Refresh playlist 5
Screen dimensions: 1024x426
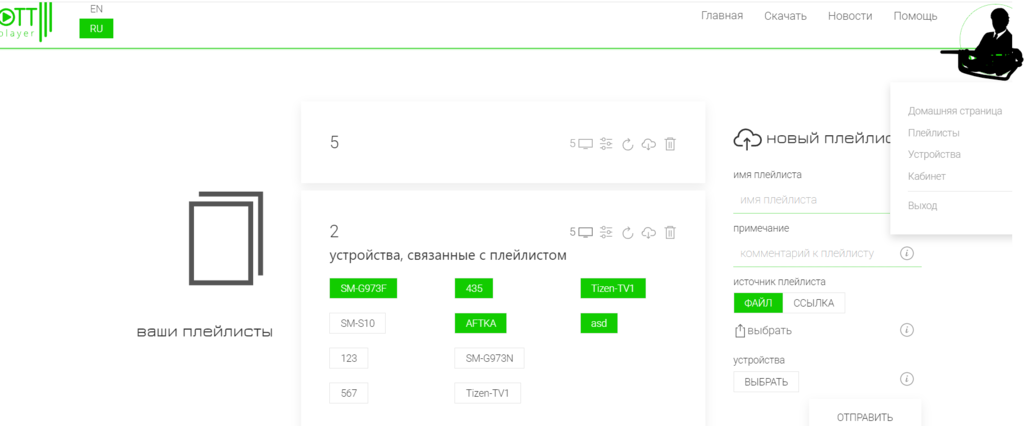pos(628,144)
